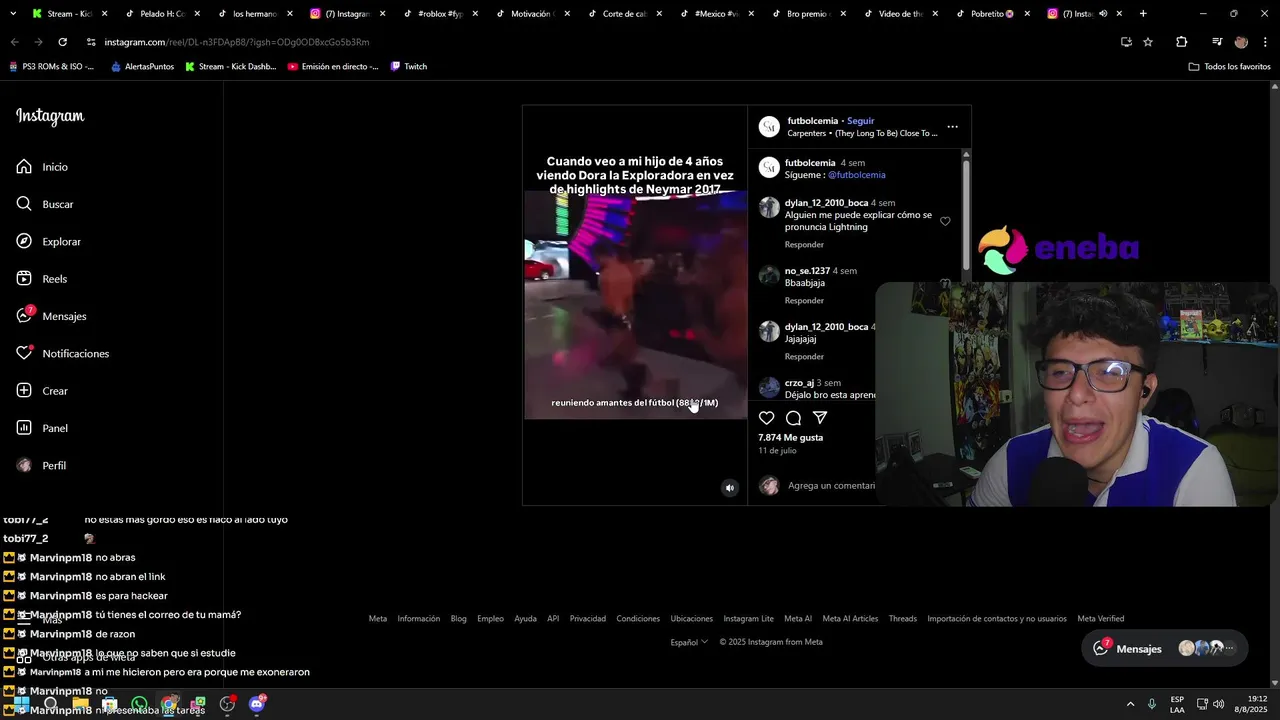Toggle reel audio mute button
1280x720 pixels.
[729, 488]
